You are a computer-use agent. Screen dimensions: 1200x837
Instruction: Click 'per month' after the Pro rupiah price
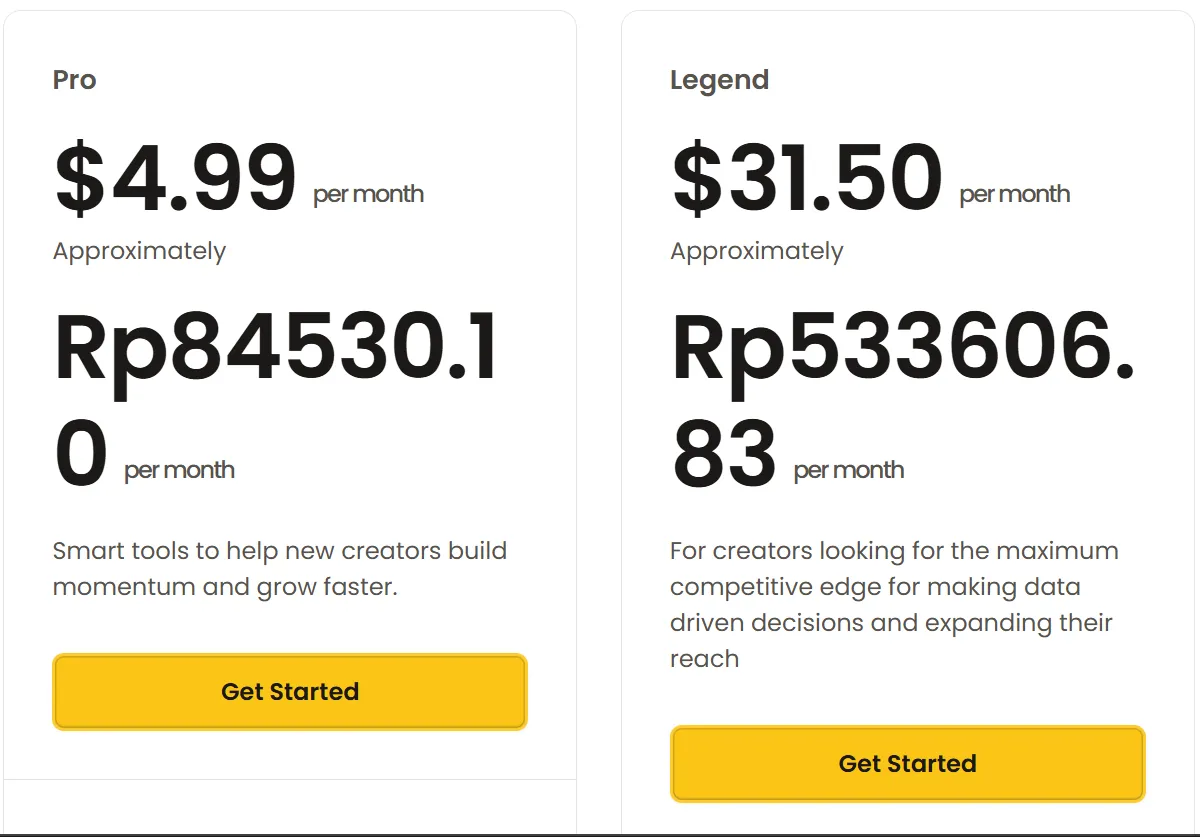coord(179,470)
